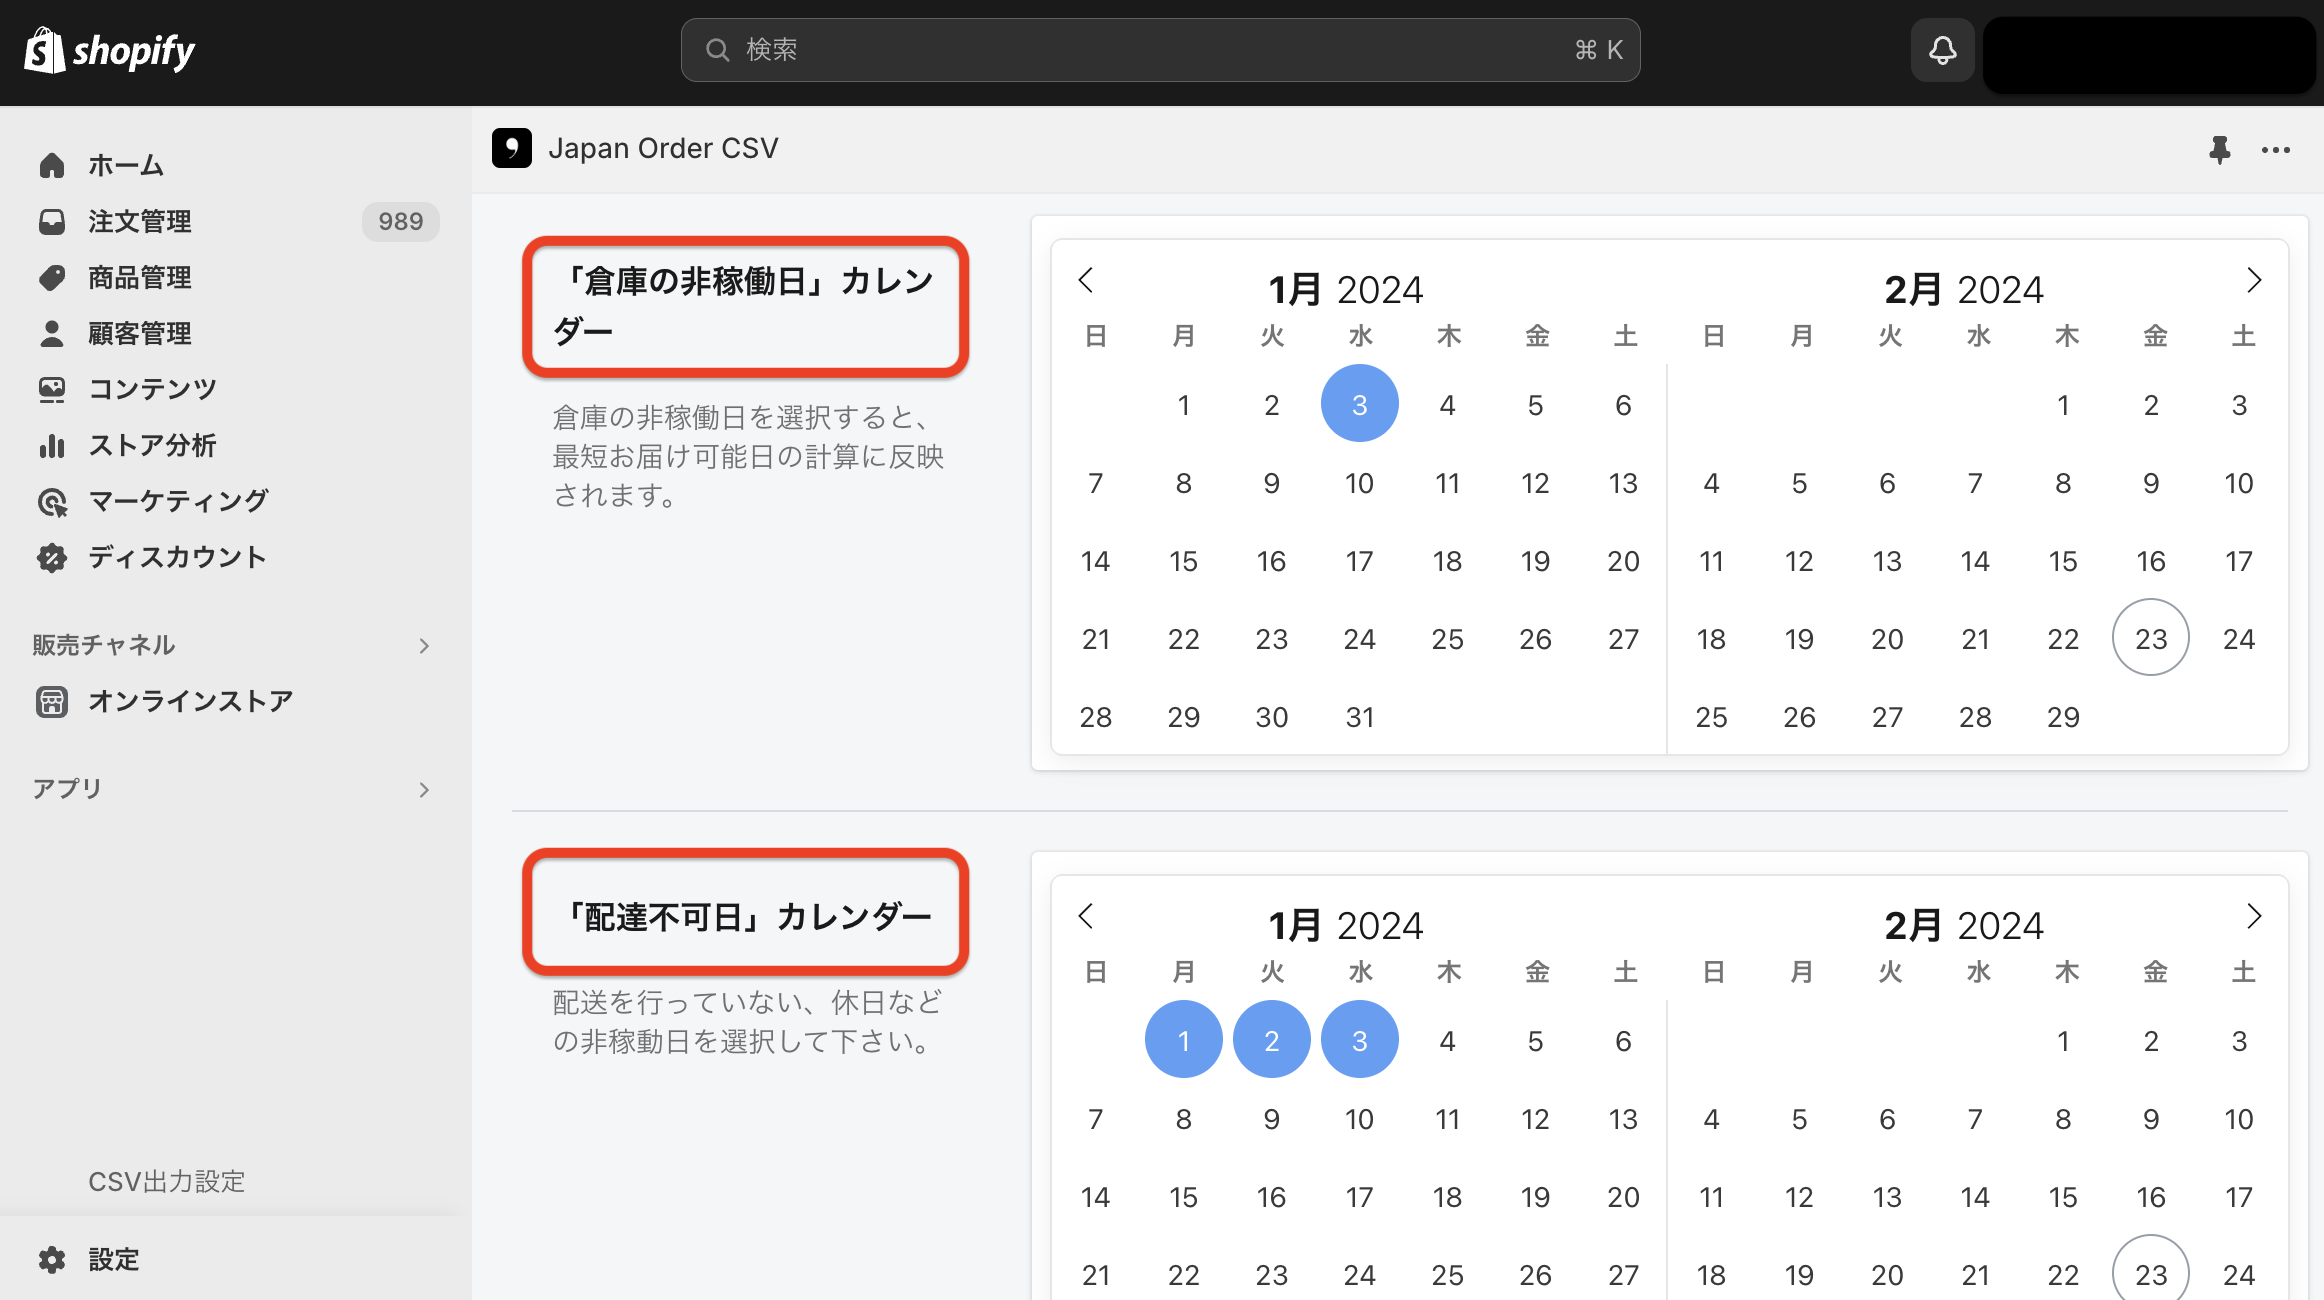Click the 注文管理 inbox icon

(52, 221)
